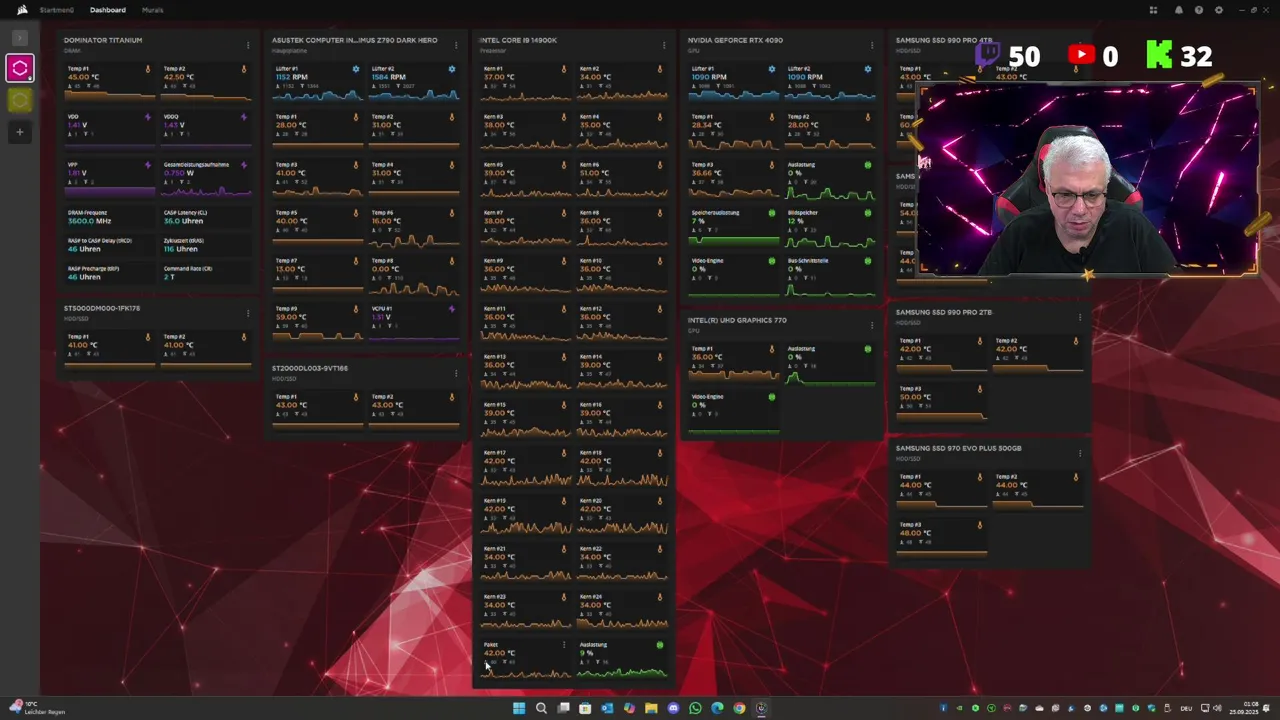Click Gesamtleistungsaufnahme power lightning icon
The height and width of the screenshot is (720, 1280).
[x=244, y=165]
